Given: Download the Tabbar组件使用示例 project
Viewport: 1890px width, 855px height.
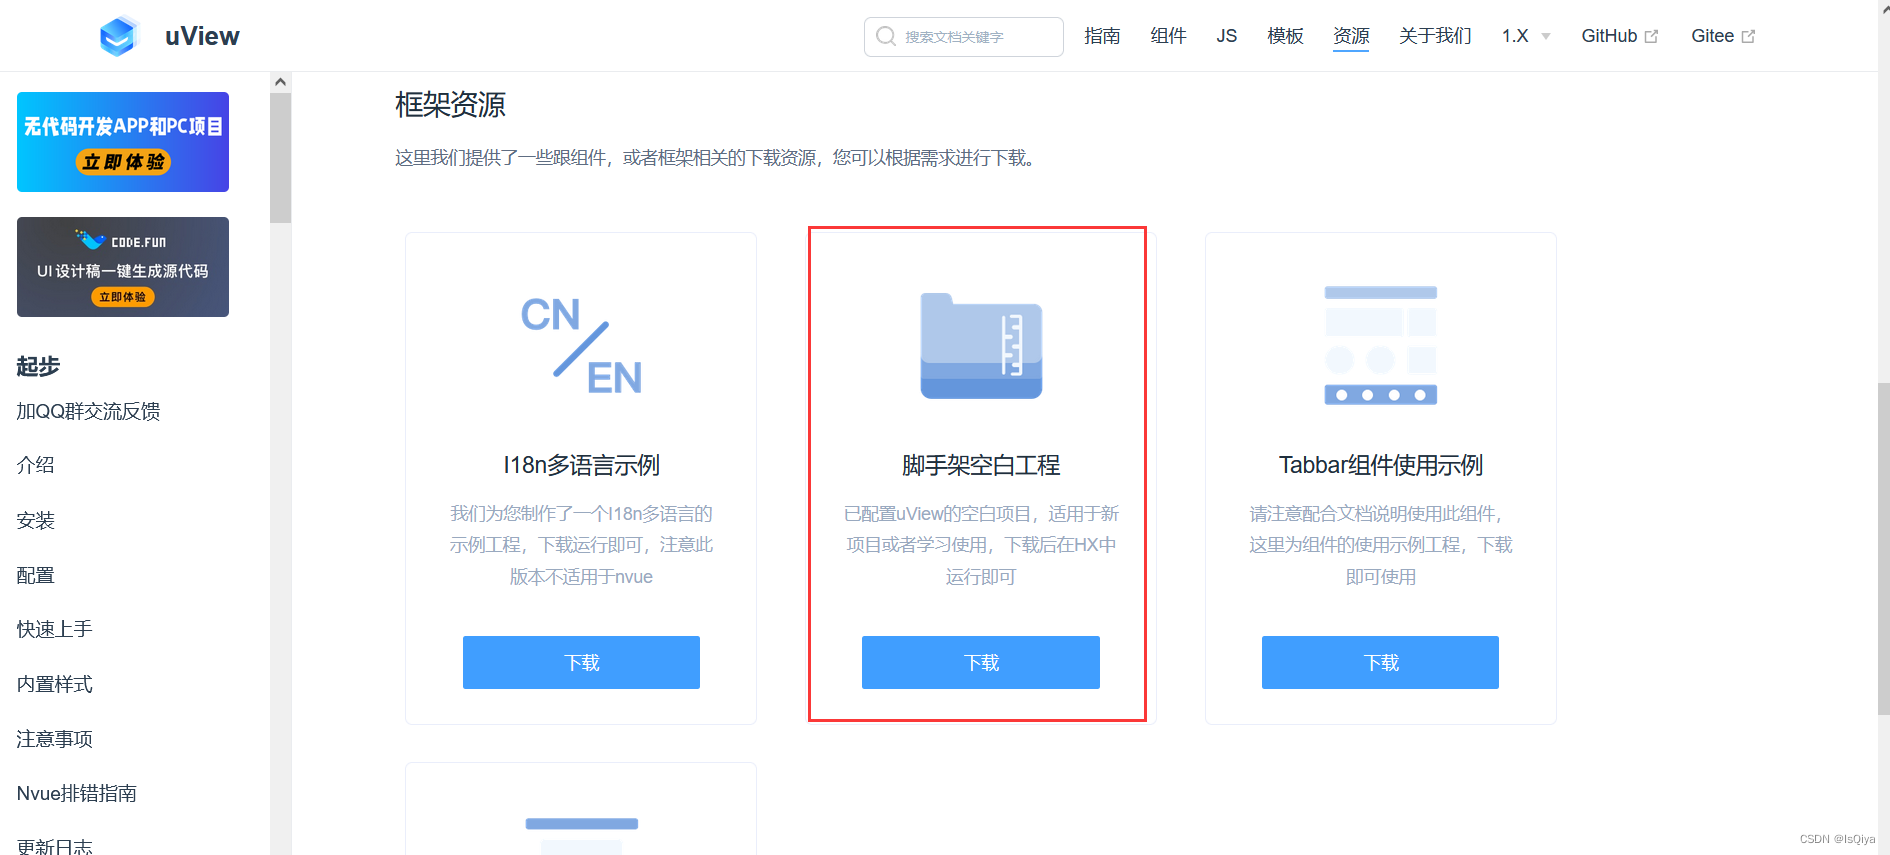Looking at the screenshot, I should click(1380, 662).
